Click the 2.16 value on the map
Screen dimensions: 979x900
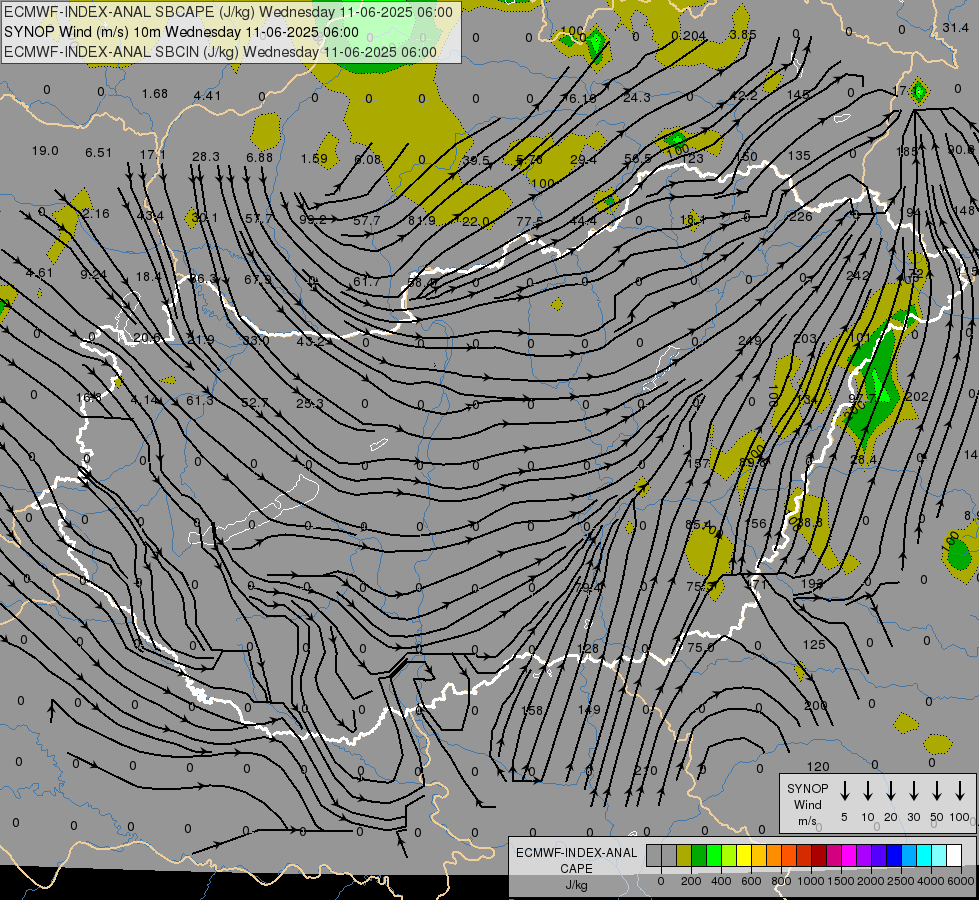point(96,214)
